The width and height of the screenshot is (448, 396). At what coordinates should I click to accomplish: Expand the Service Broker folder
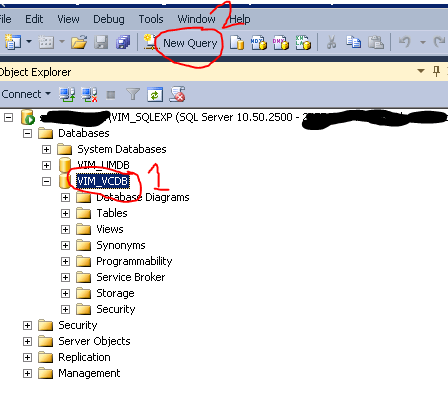tap(65, 277)
